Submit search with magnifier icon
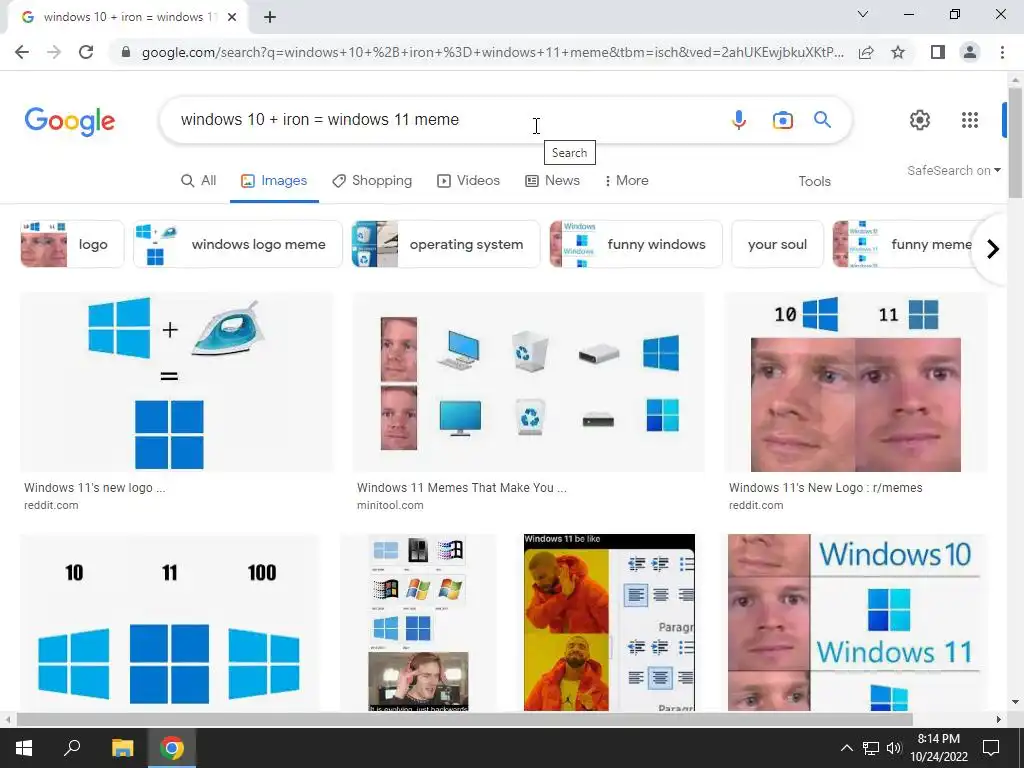This screenshot has width=1024, height=768. [822, 120]
